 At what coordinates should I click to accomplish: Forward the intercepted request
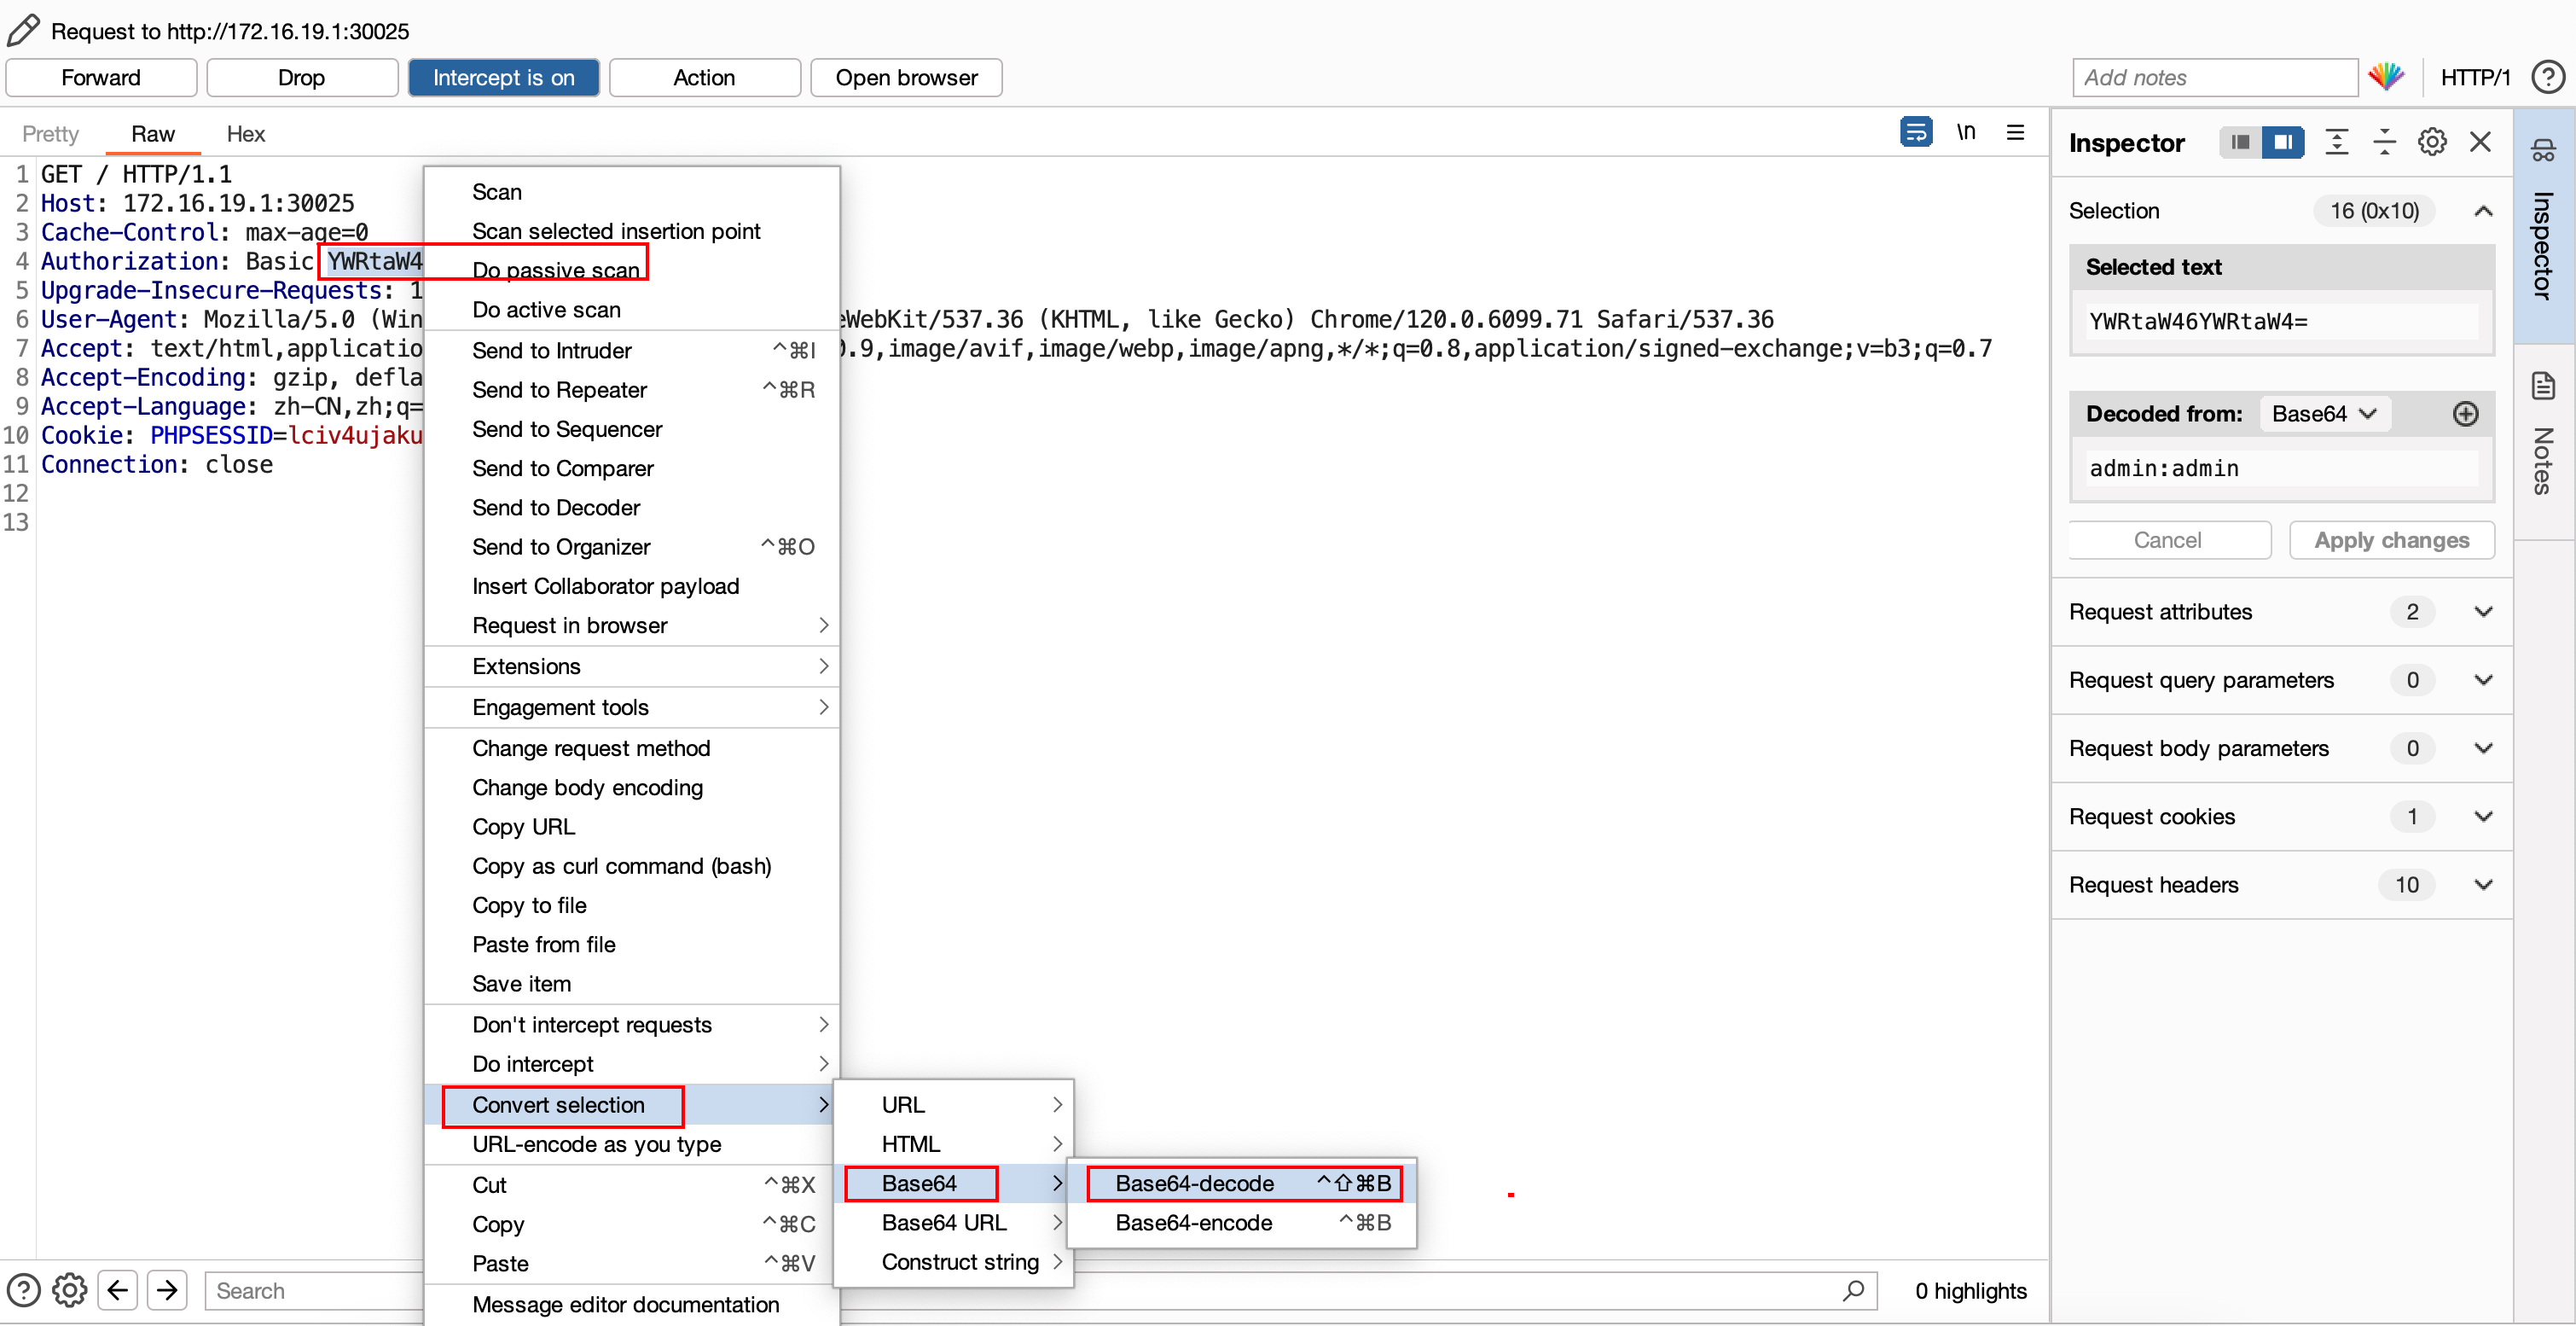[101, 77]
